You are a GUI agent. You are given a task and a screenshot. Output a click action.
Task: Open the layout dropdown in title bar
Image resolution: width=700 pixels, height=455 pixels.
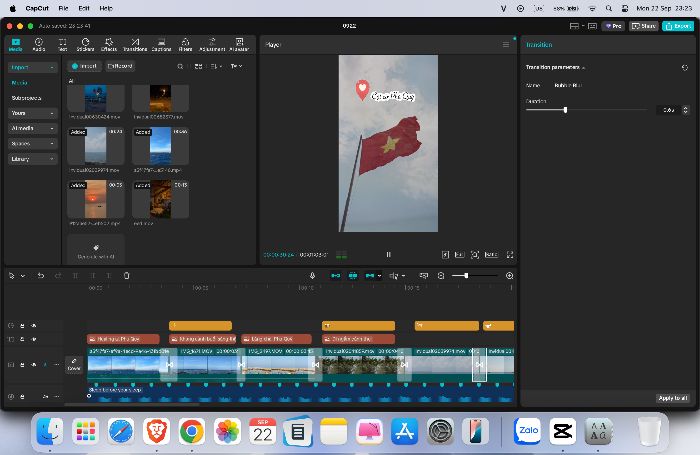pyautogui.click(x=576, y=26)
